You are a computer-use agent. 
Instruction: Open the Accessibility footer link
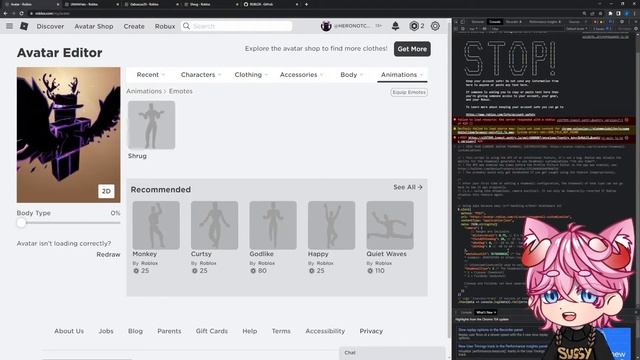point(325,331)
